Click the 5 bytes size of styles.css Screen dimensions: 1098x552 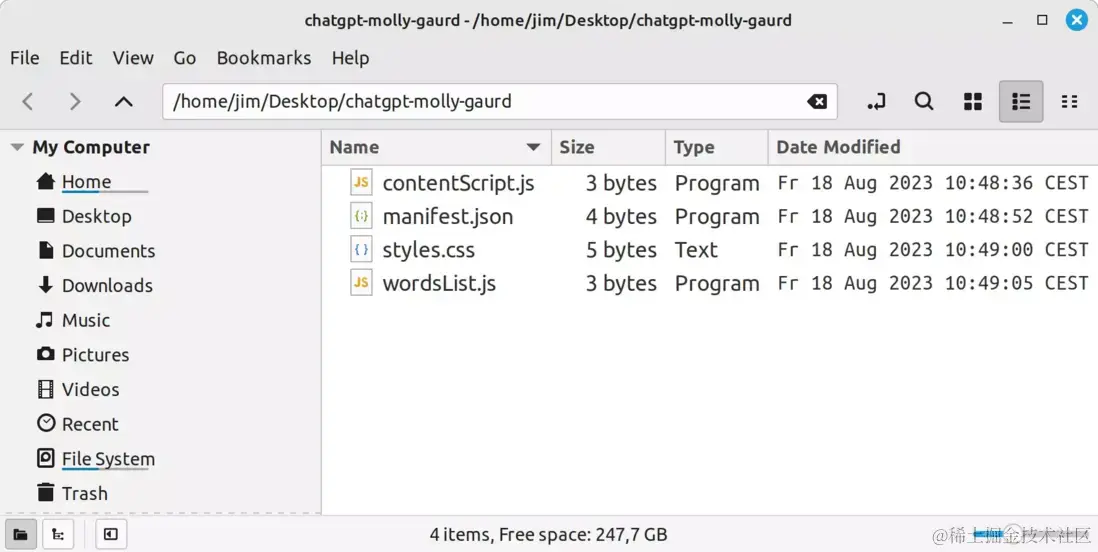pyautogui.click(x=621, y=249)
